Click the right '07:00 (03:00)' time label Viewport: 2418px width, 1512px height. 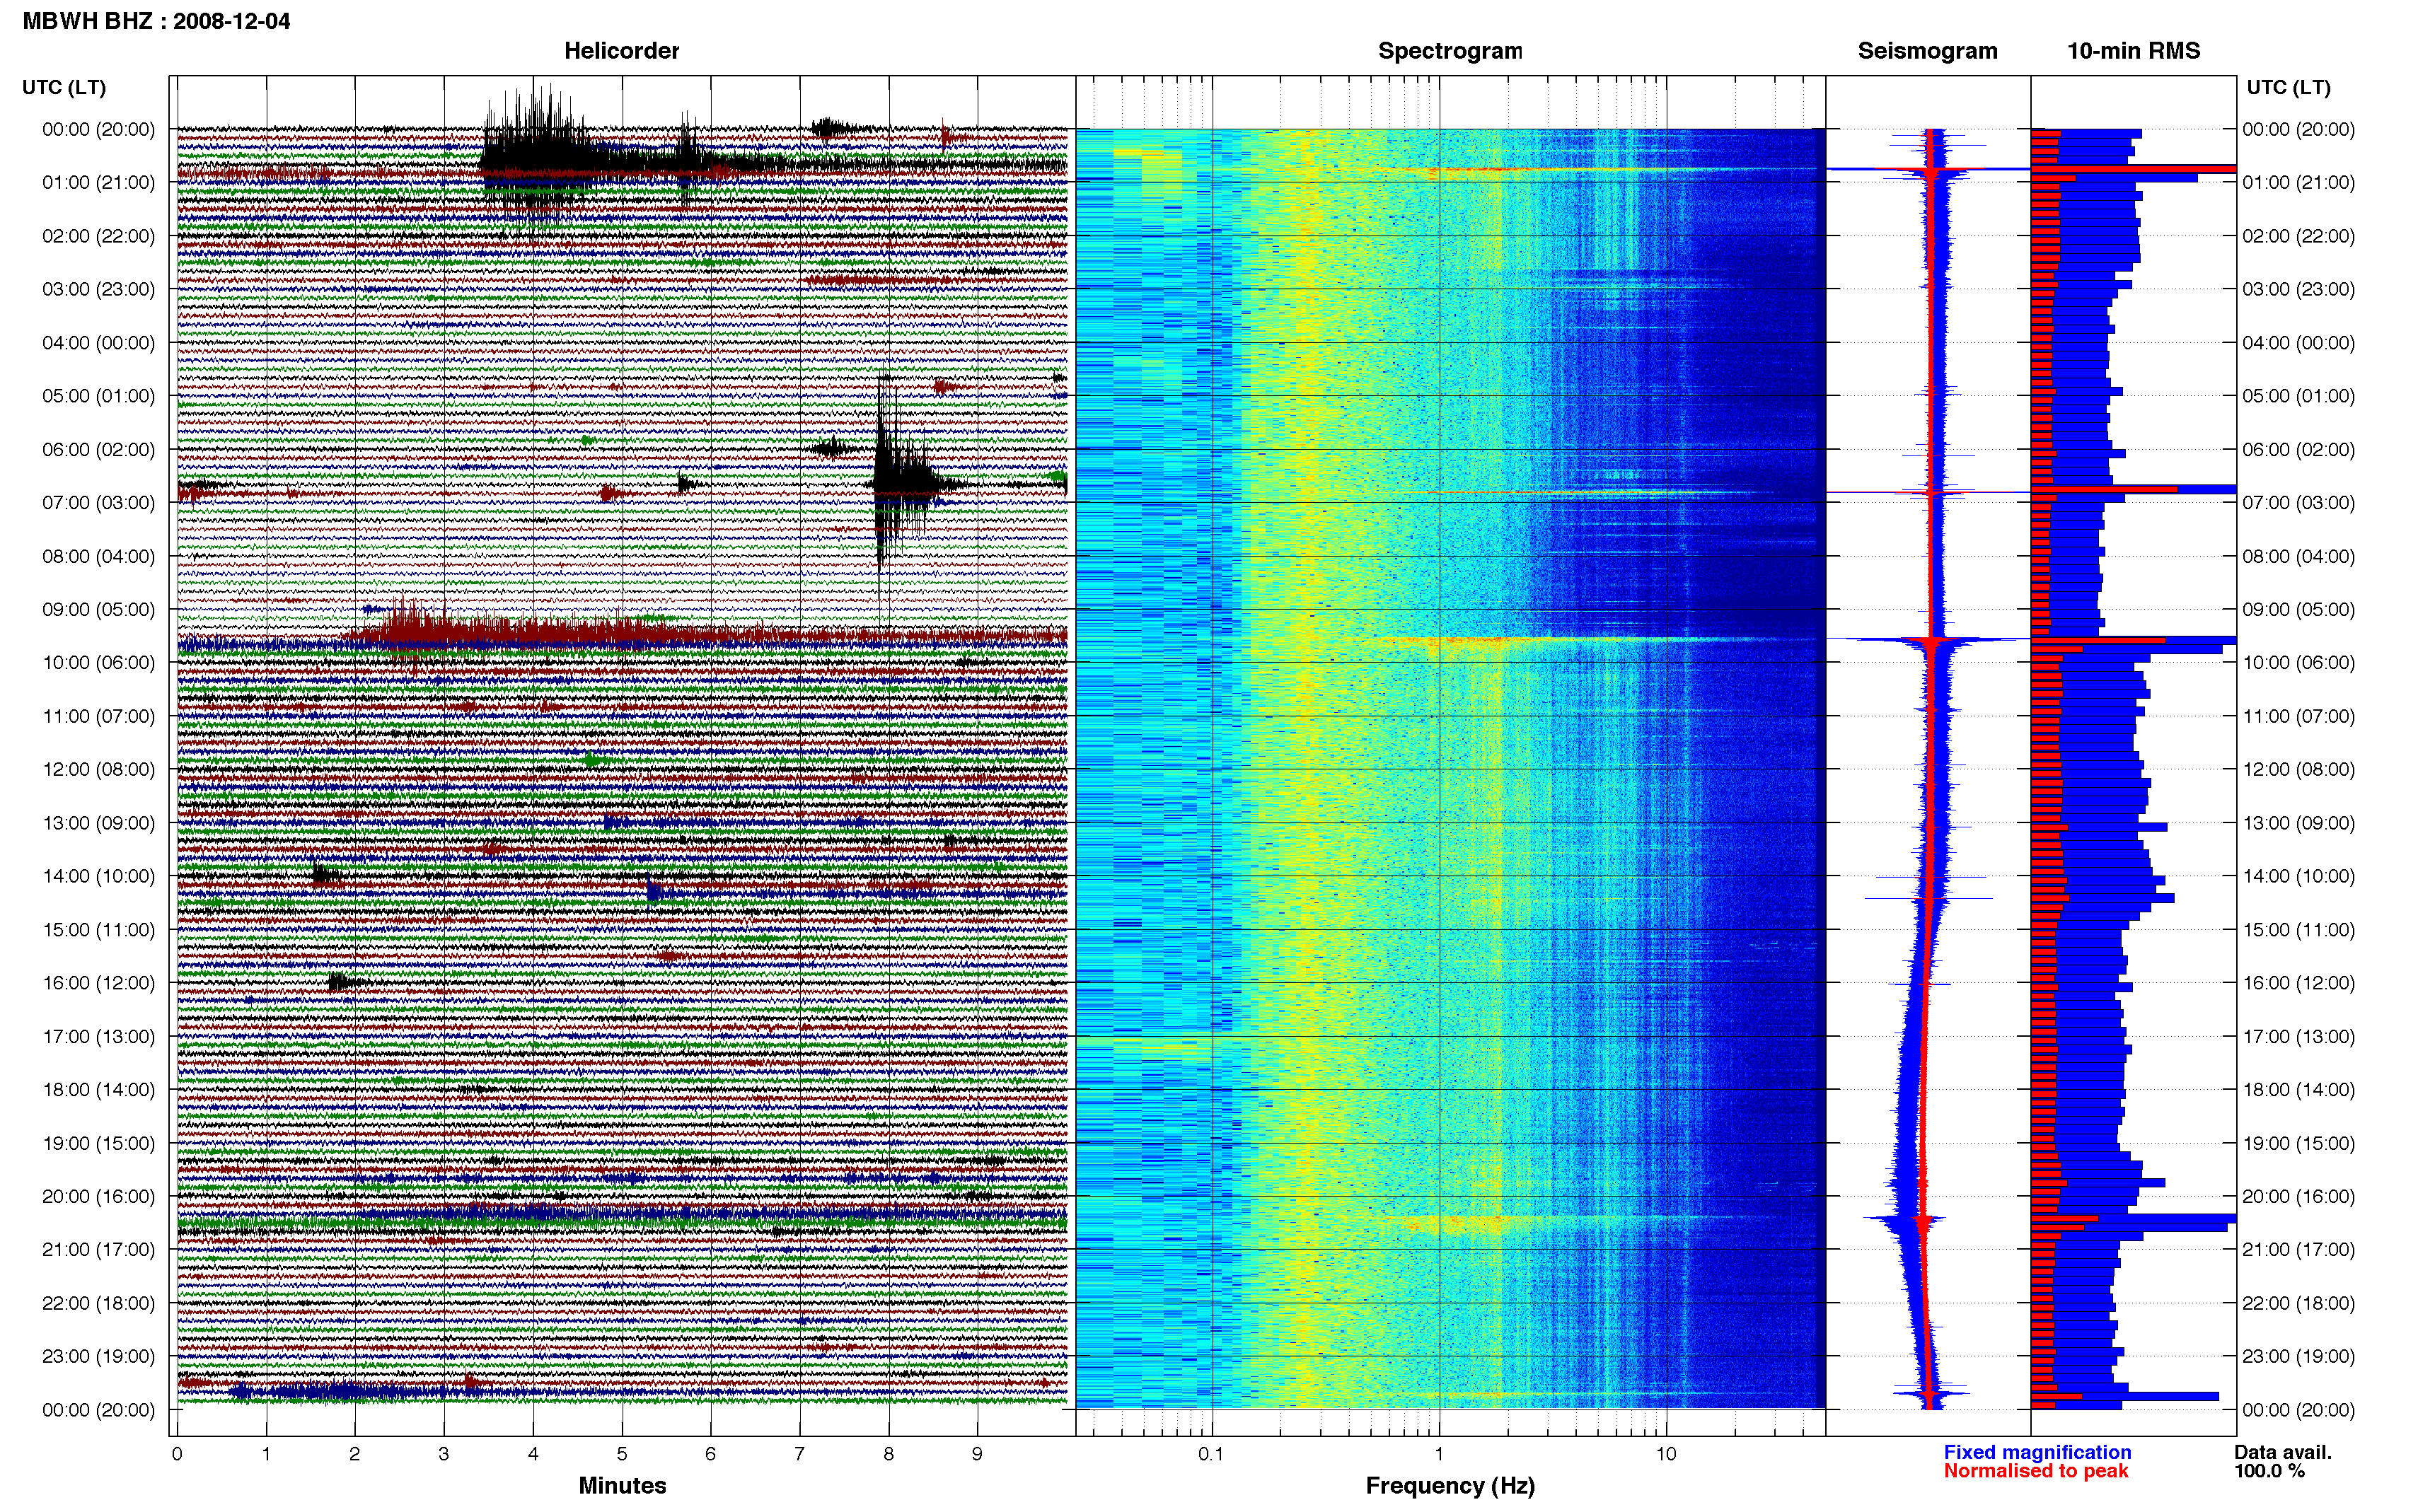[x=2298, y=502]
